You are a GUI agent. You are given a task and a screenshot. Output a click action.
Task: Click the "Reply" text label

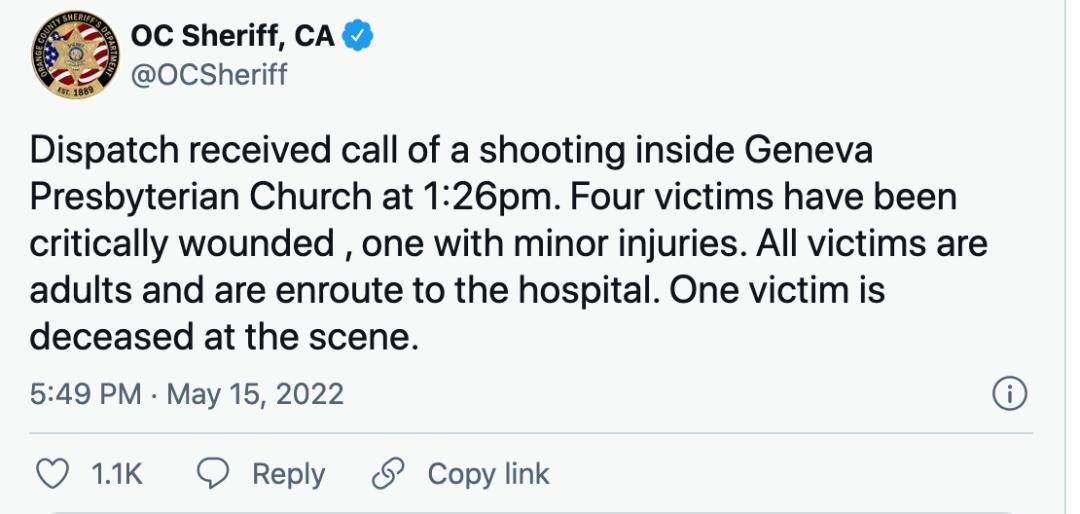[x=288, y=473]
